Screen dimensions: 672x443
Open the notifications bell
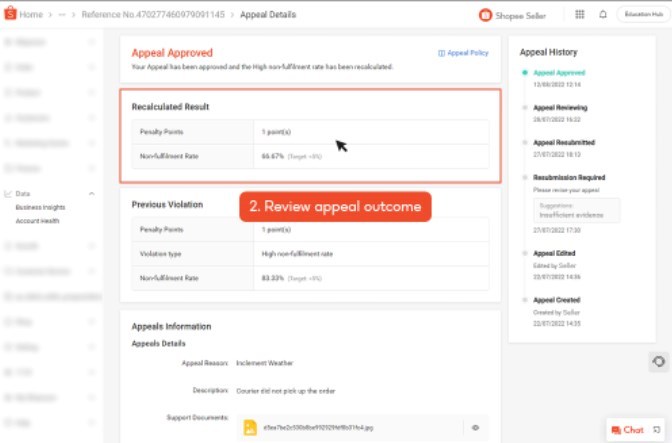pyautogui.click(x=603, y=15)
